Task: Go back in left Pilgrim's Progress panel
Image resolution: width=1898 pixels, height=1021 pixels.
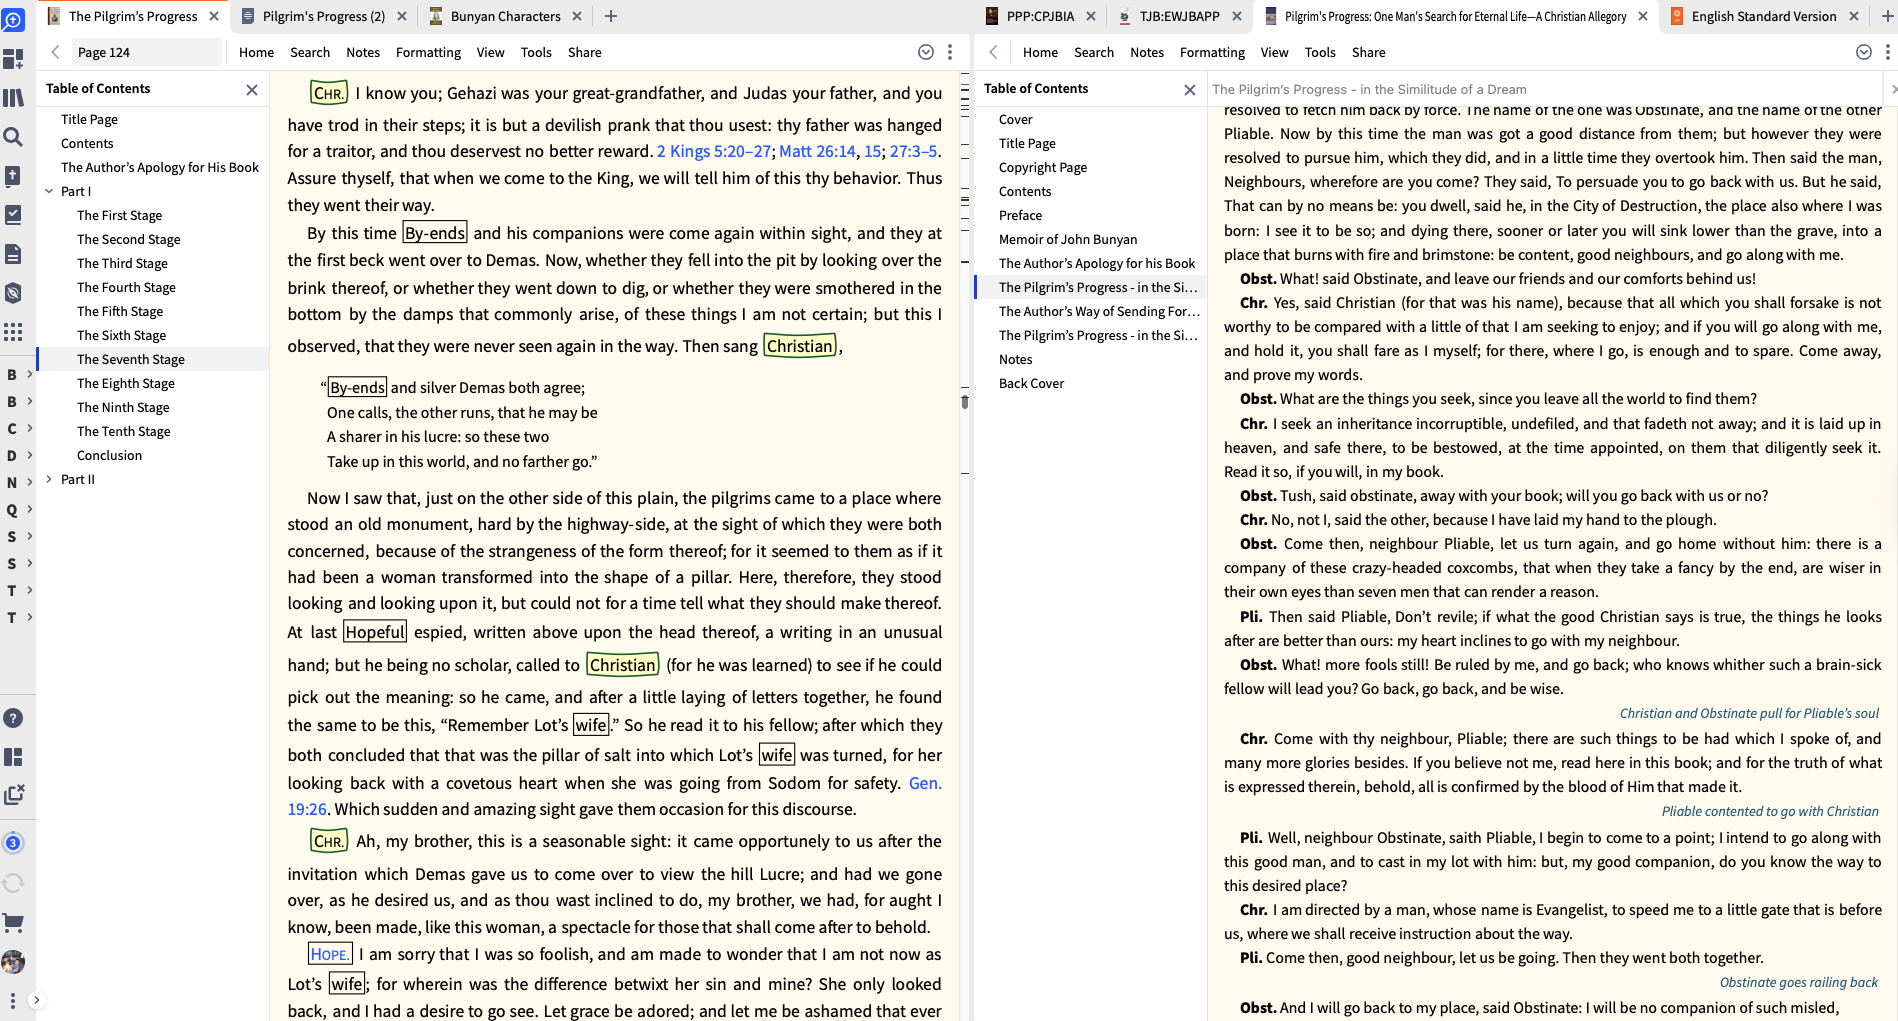Action: 55,52
